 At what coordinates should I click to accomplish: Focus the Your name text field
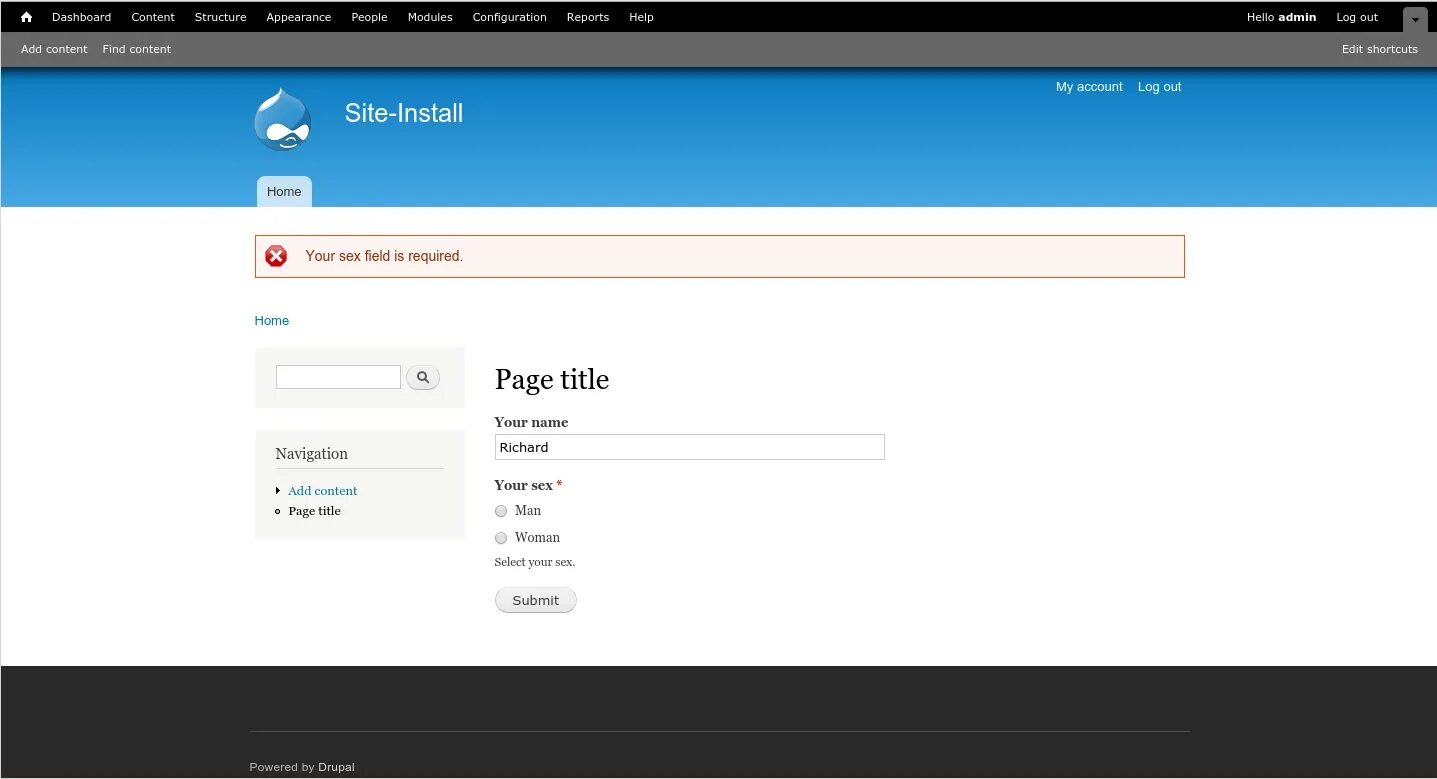690,447
